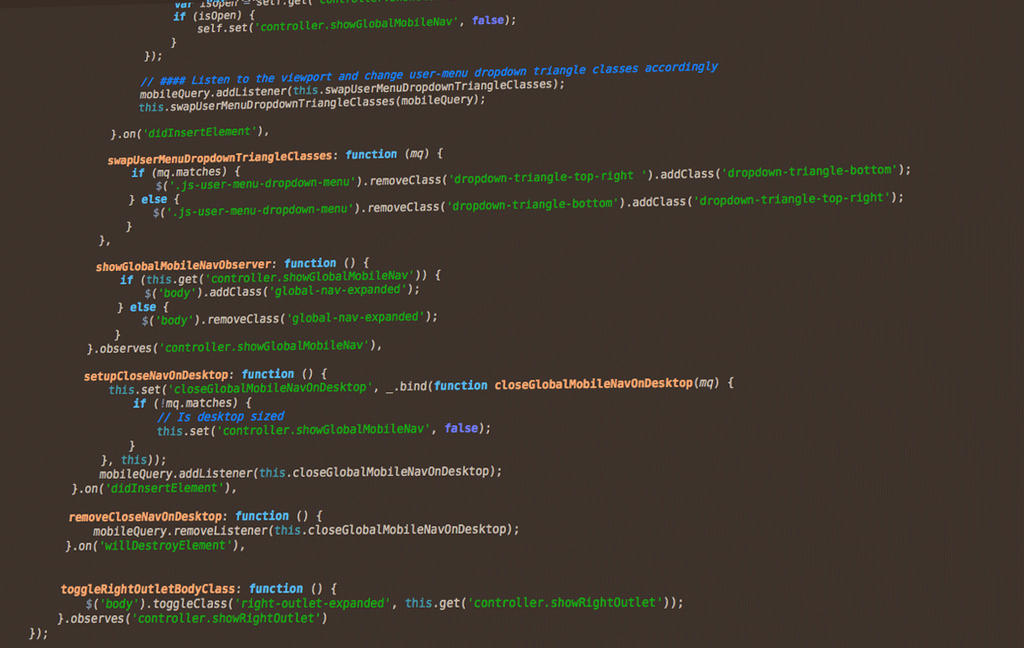The image size is (1024, 648).
Task: Click the 'right-outlet-expanded' string
Action: [312, 604]
